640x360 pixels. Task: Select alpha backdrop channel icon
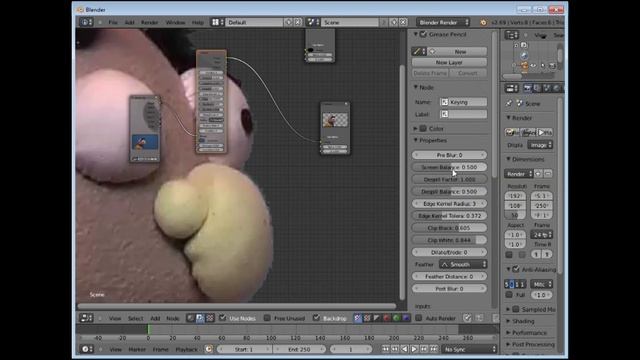pos(376,318)
